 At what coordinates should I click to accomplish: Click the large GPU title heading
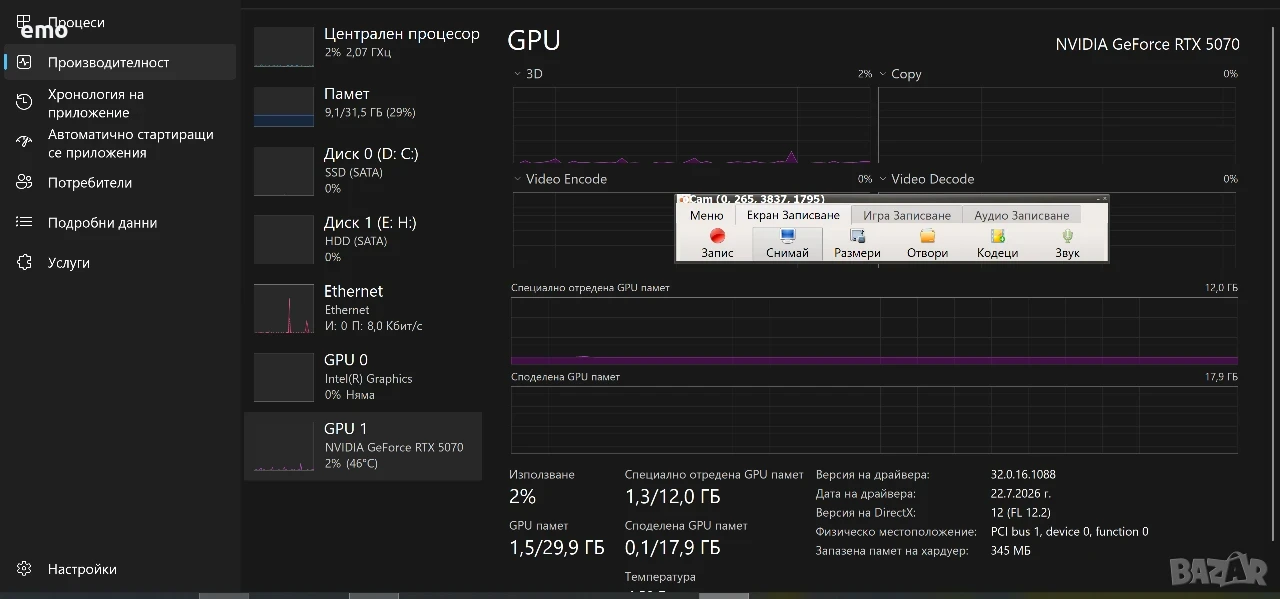click(x=534, y=41)
